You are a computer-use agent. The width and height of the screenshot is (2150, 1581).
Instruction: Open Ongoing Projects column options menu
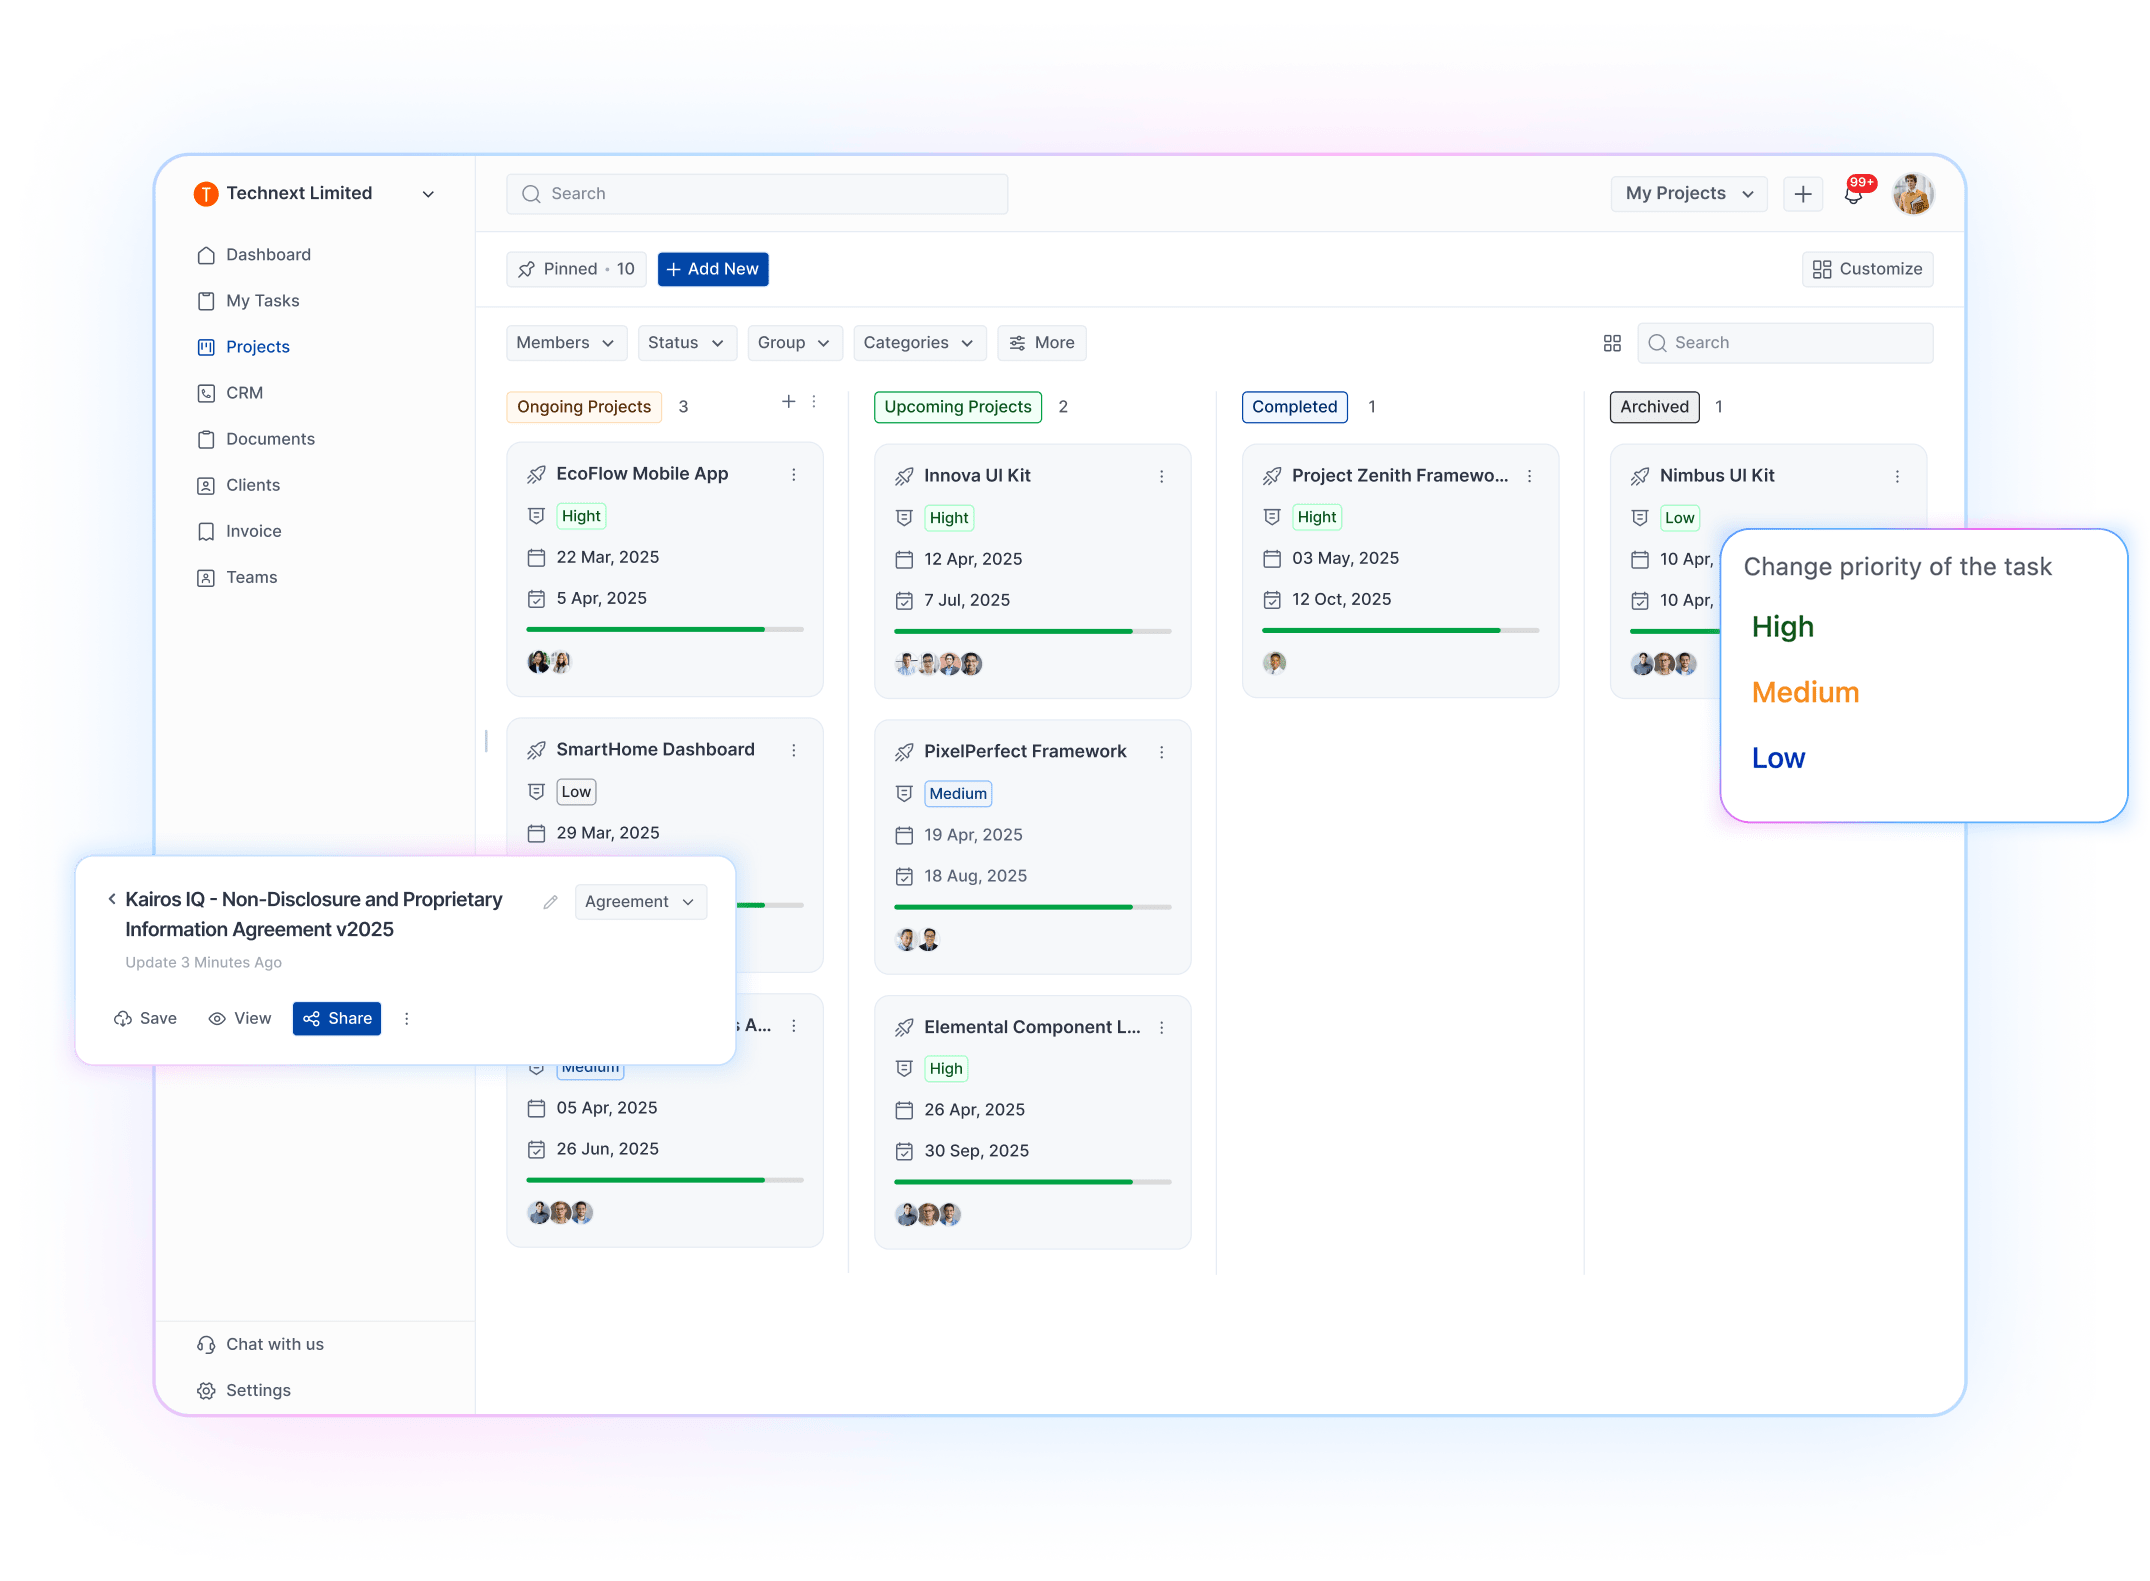pos(814,401)
